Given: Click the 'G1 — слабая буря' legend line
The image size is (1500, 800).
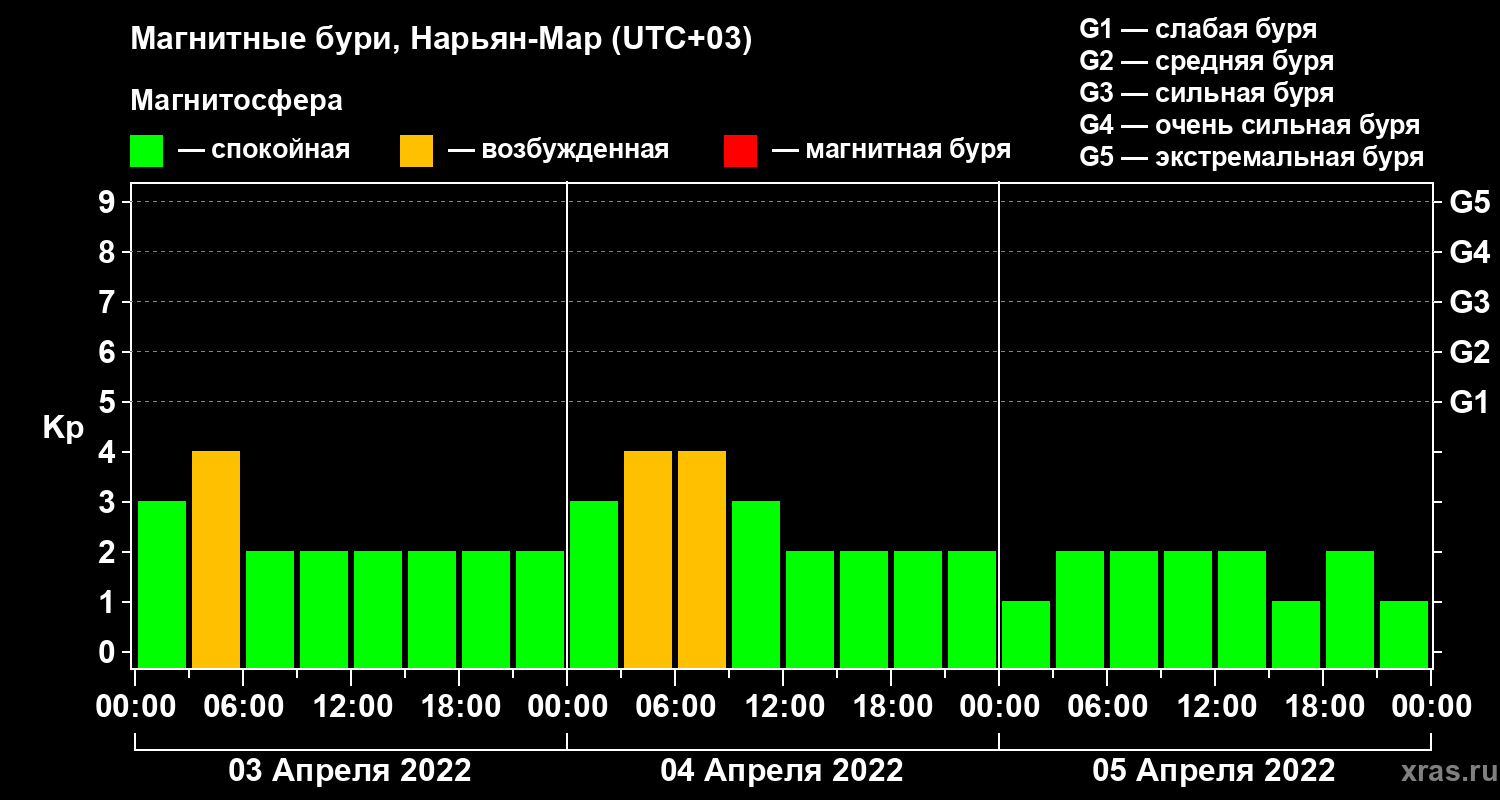Looking at the screenshot, I should coord(1198,28).
